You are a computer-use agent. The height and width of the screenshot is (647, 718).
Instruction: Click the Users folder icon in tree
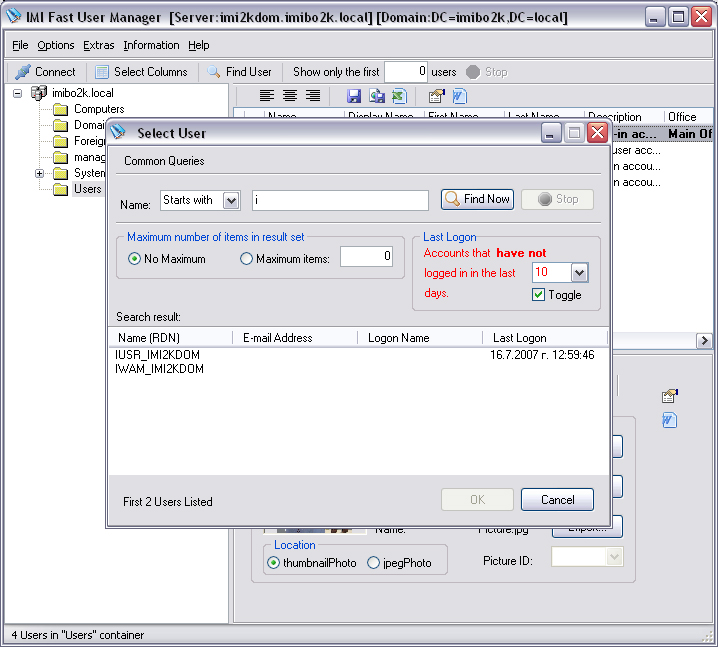point(60,189)
